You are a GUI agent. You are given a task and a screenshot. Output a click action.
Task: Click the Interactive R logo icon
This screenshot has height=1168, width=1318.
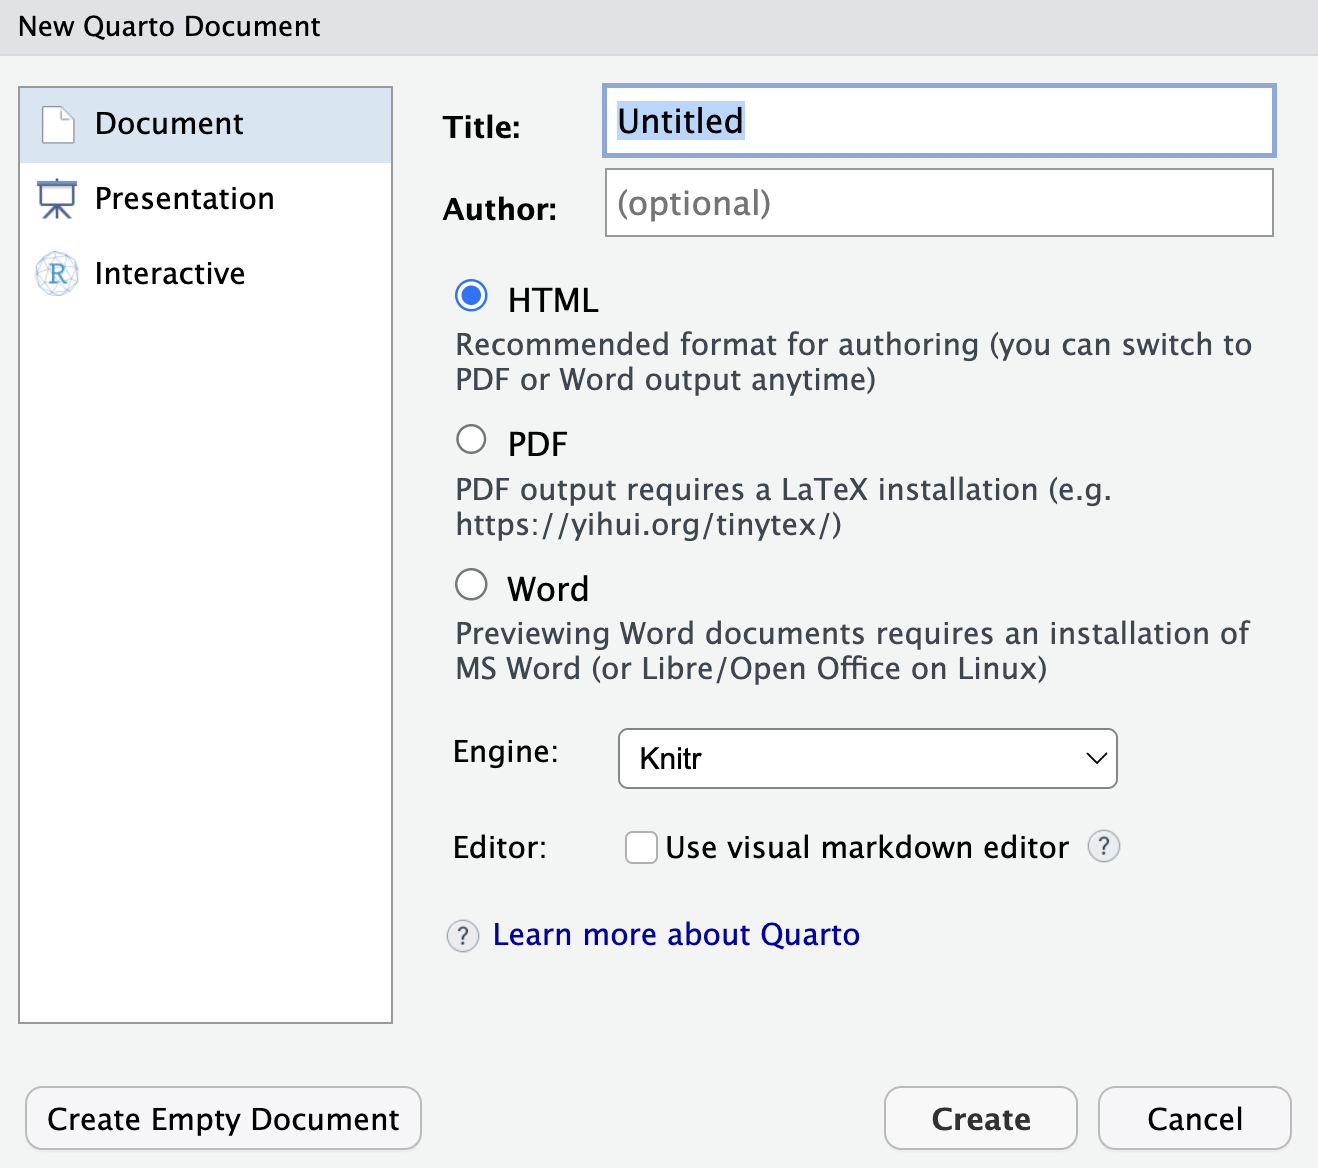57,274
